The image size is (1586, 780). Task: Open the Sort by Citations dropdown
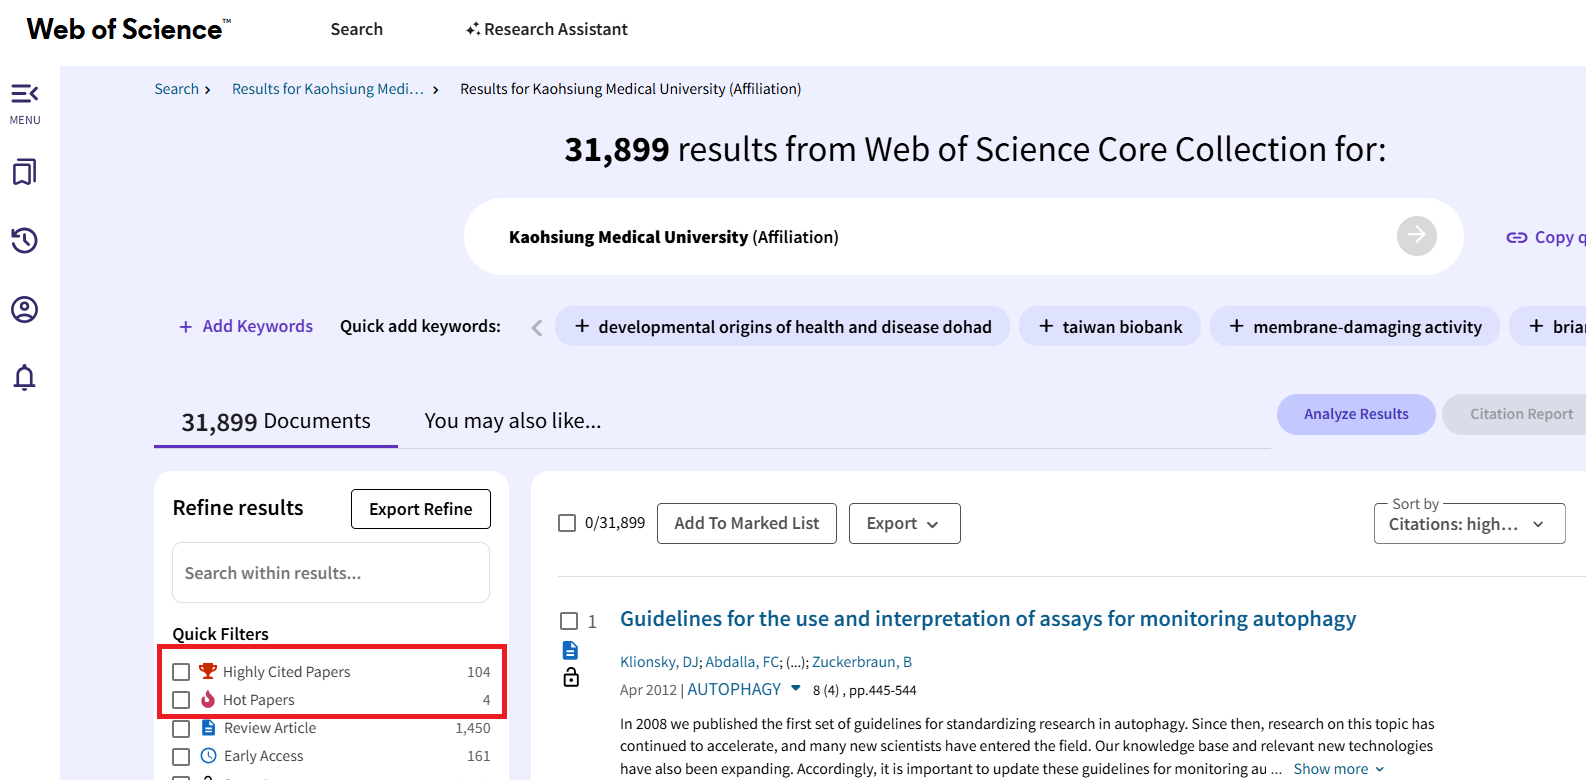coord(1469,524)
